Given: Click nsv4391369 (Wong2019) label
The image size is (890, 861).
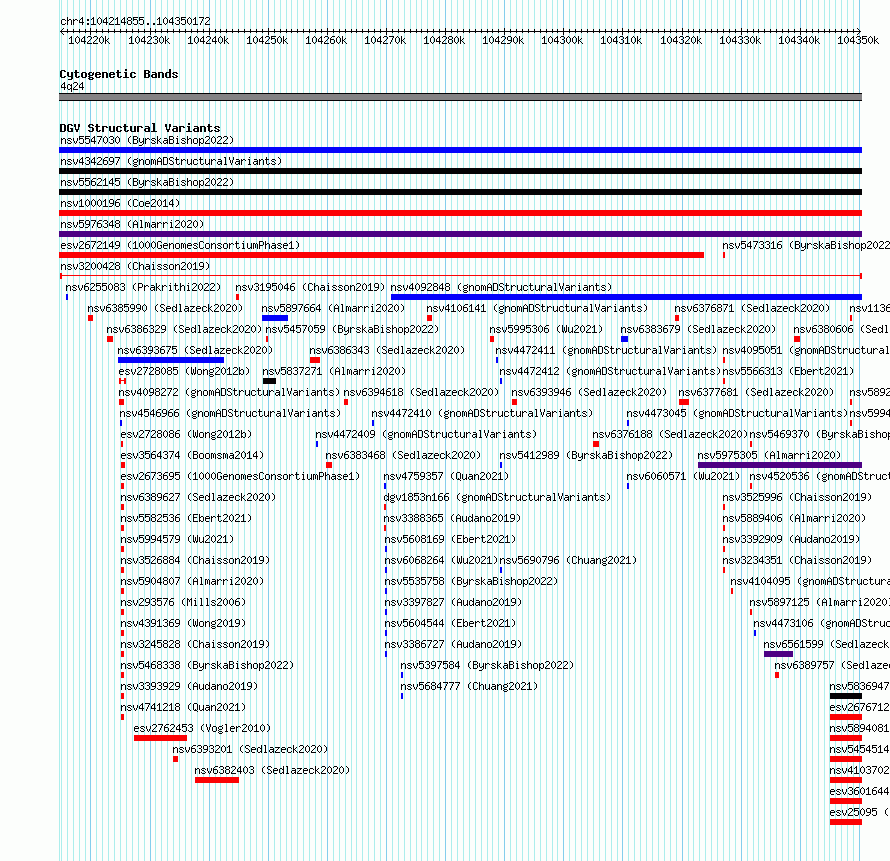Looking at the screenshot, I should [183, 623].
